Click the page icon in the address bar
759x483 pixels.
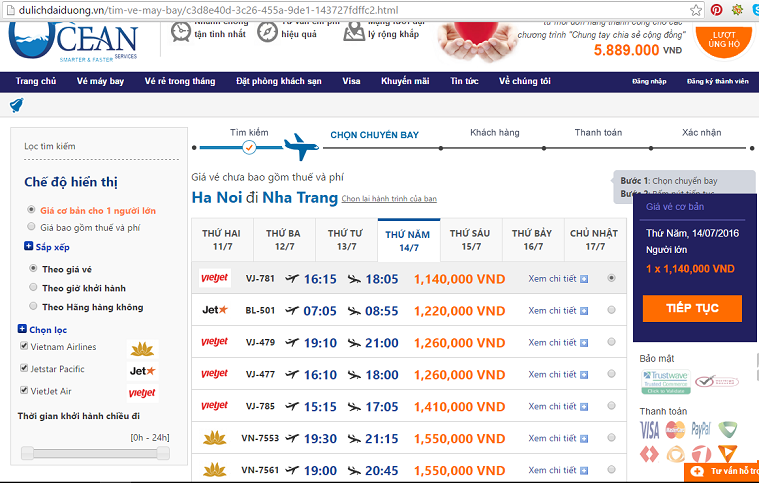coord(9,10)
